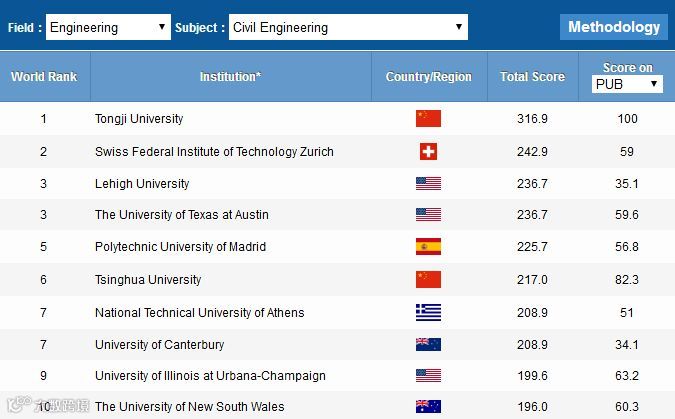Viewport: 675px width, 419px height.
Task: Click the Australia flag in New South Wales row
Action: pos(428,407)
